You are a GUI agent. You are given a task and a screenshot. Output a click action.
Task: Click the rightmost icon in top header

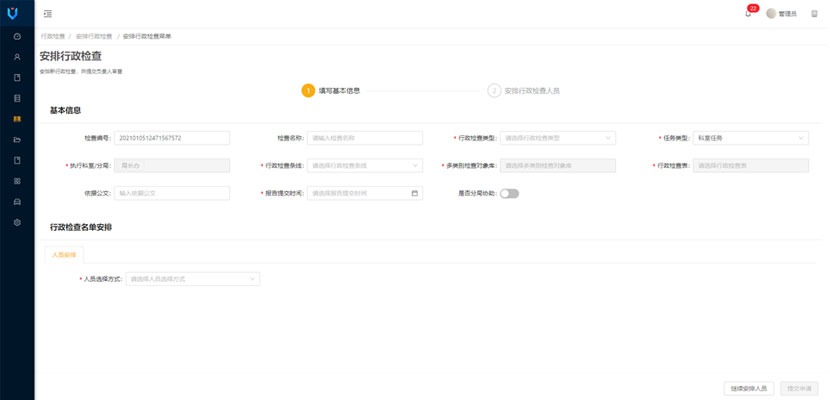[815, 14]
